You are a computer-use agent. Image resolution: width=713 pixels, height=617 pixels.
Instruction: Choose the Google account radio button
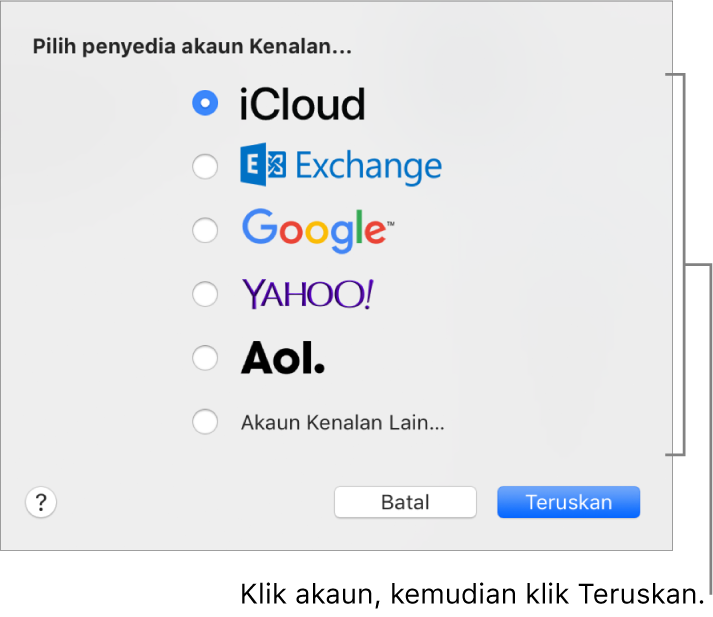tap(205, 230)
